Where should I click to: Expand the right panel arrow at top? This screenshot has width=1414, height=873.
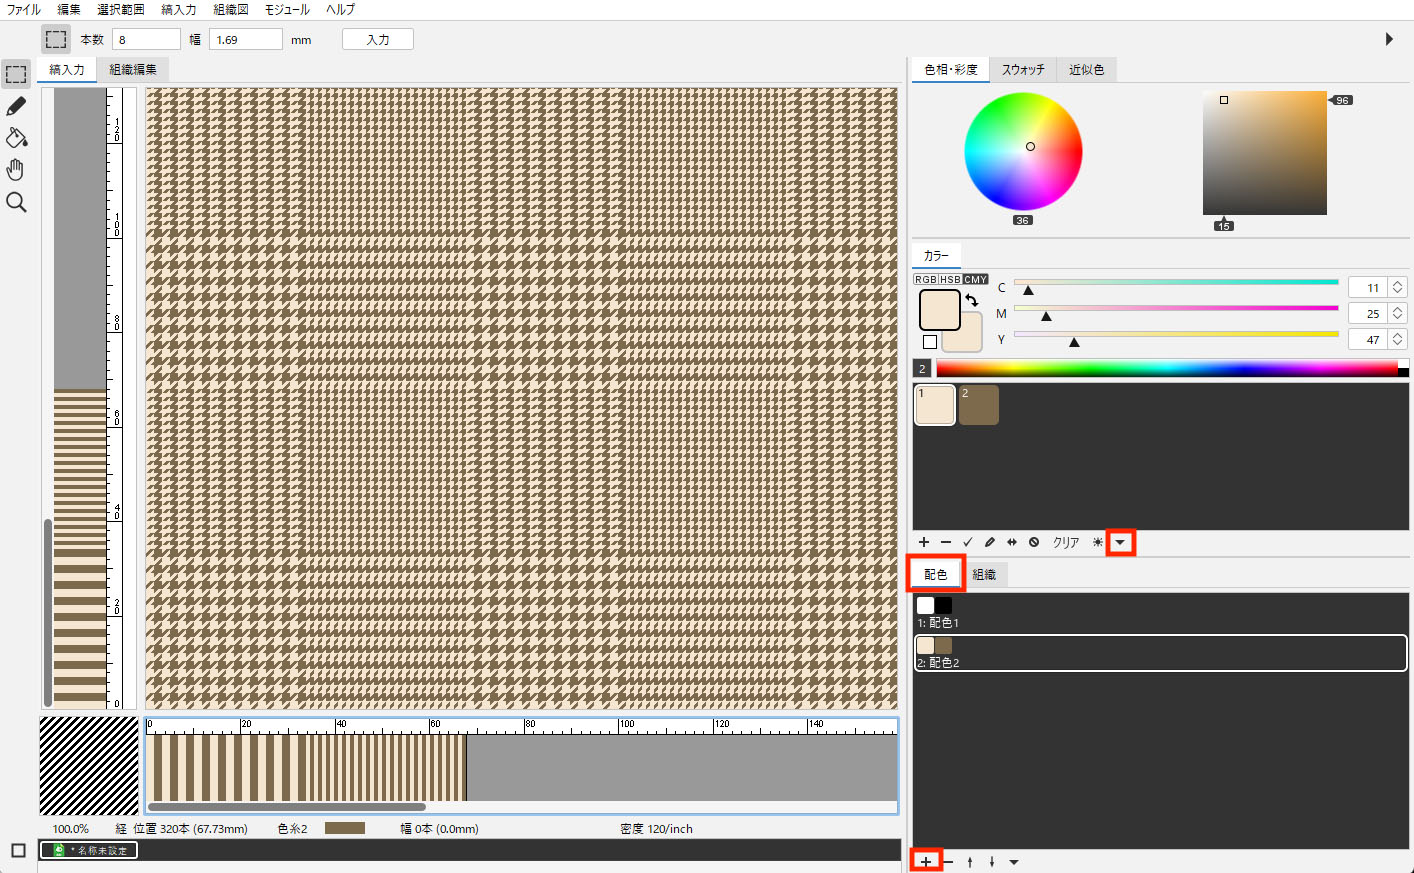1389,39
